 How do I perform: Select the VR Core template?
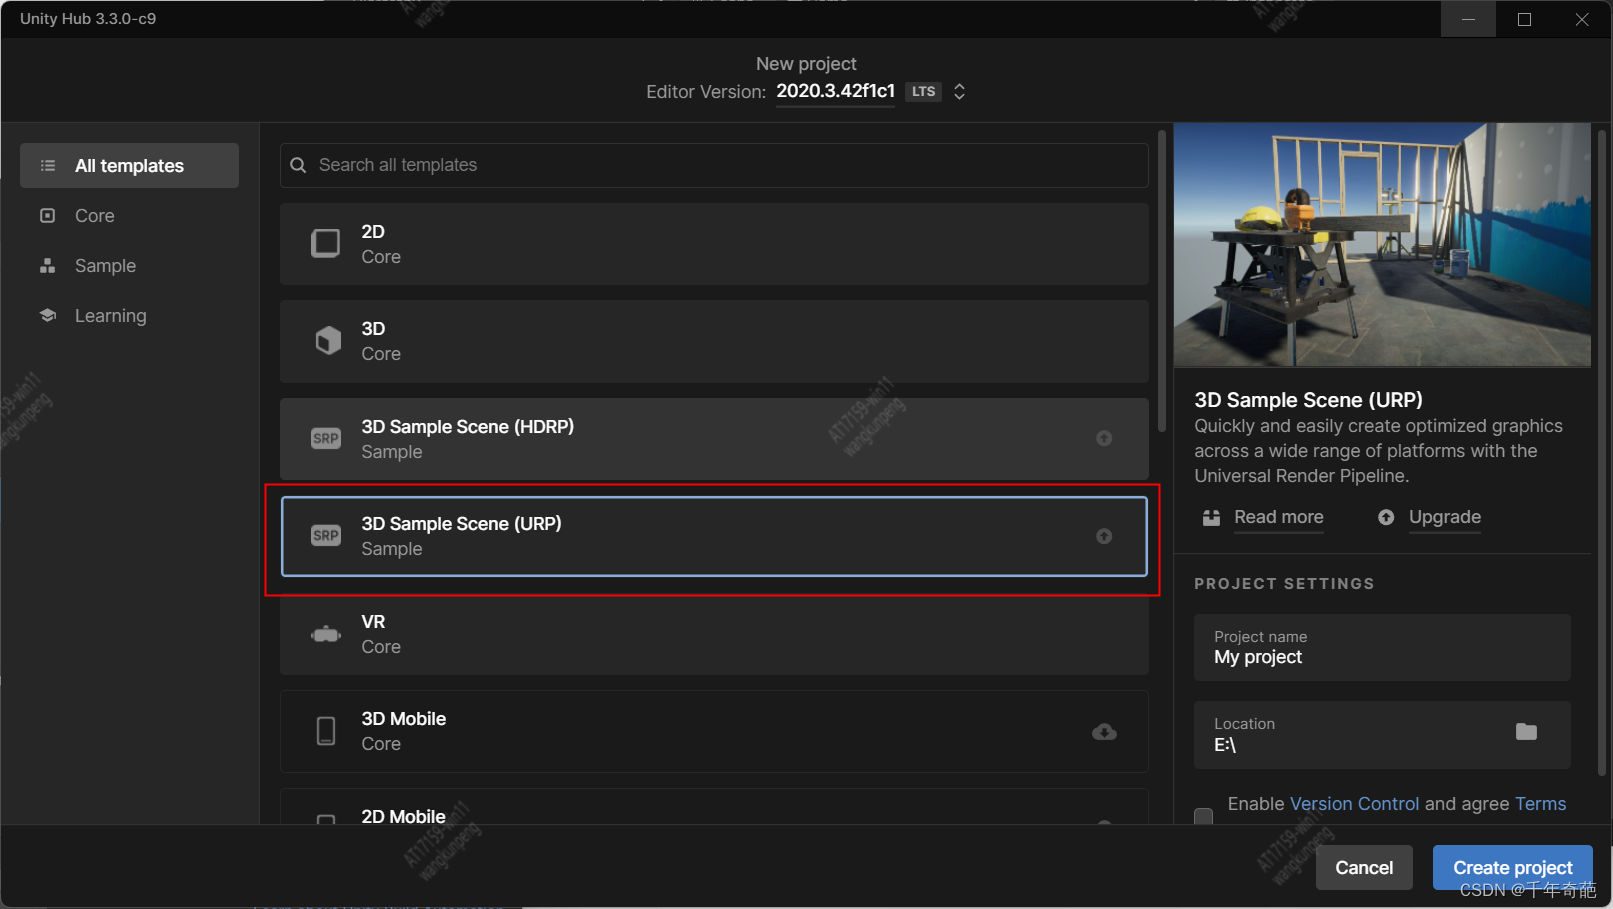714,634
